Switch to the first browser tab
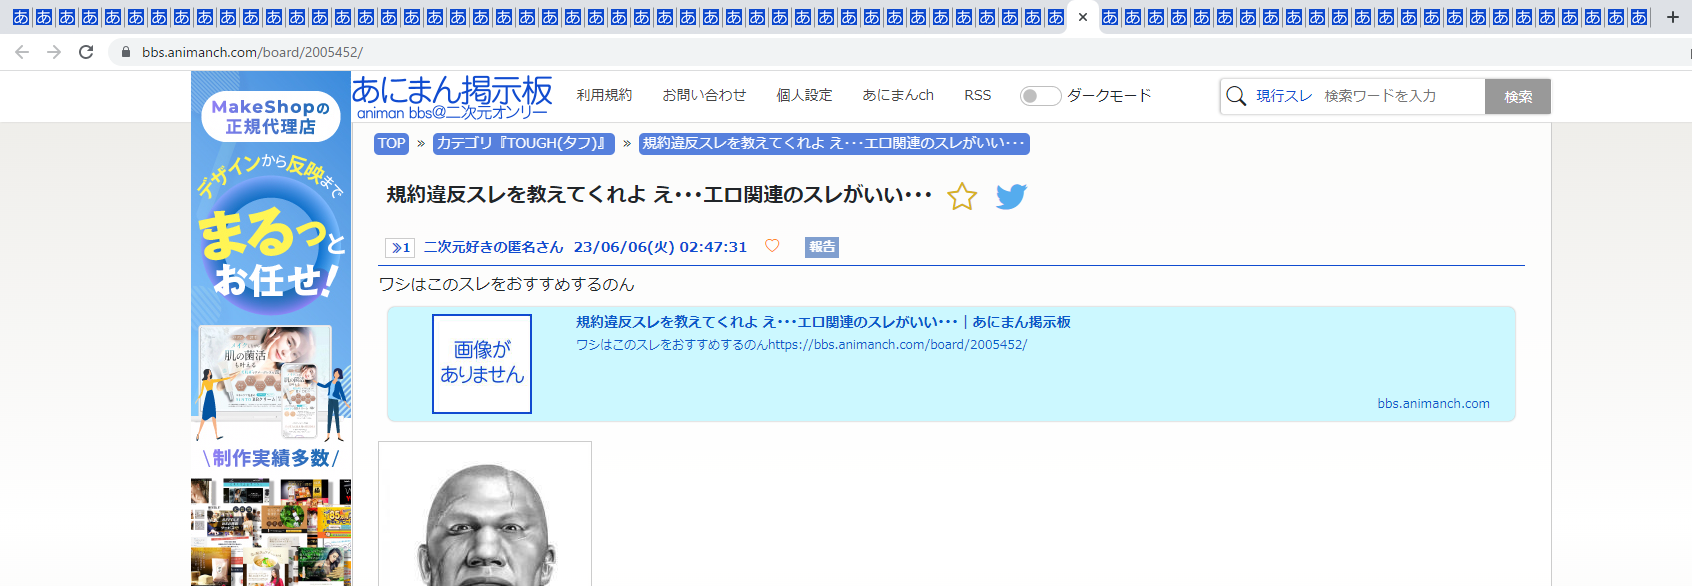The height and width of the screenshot is (586, 1692). tap(20, 17)
